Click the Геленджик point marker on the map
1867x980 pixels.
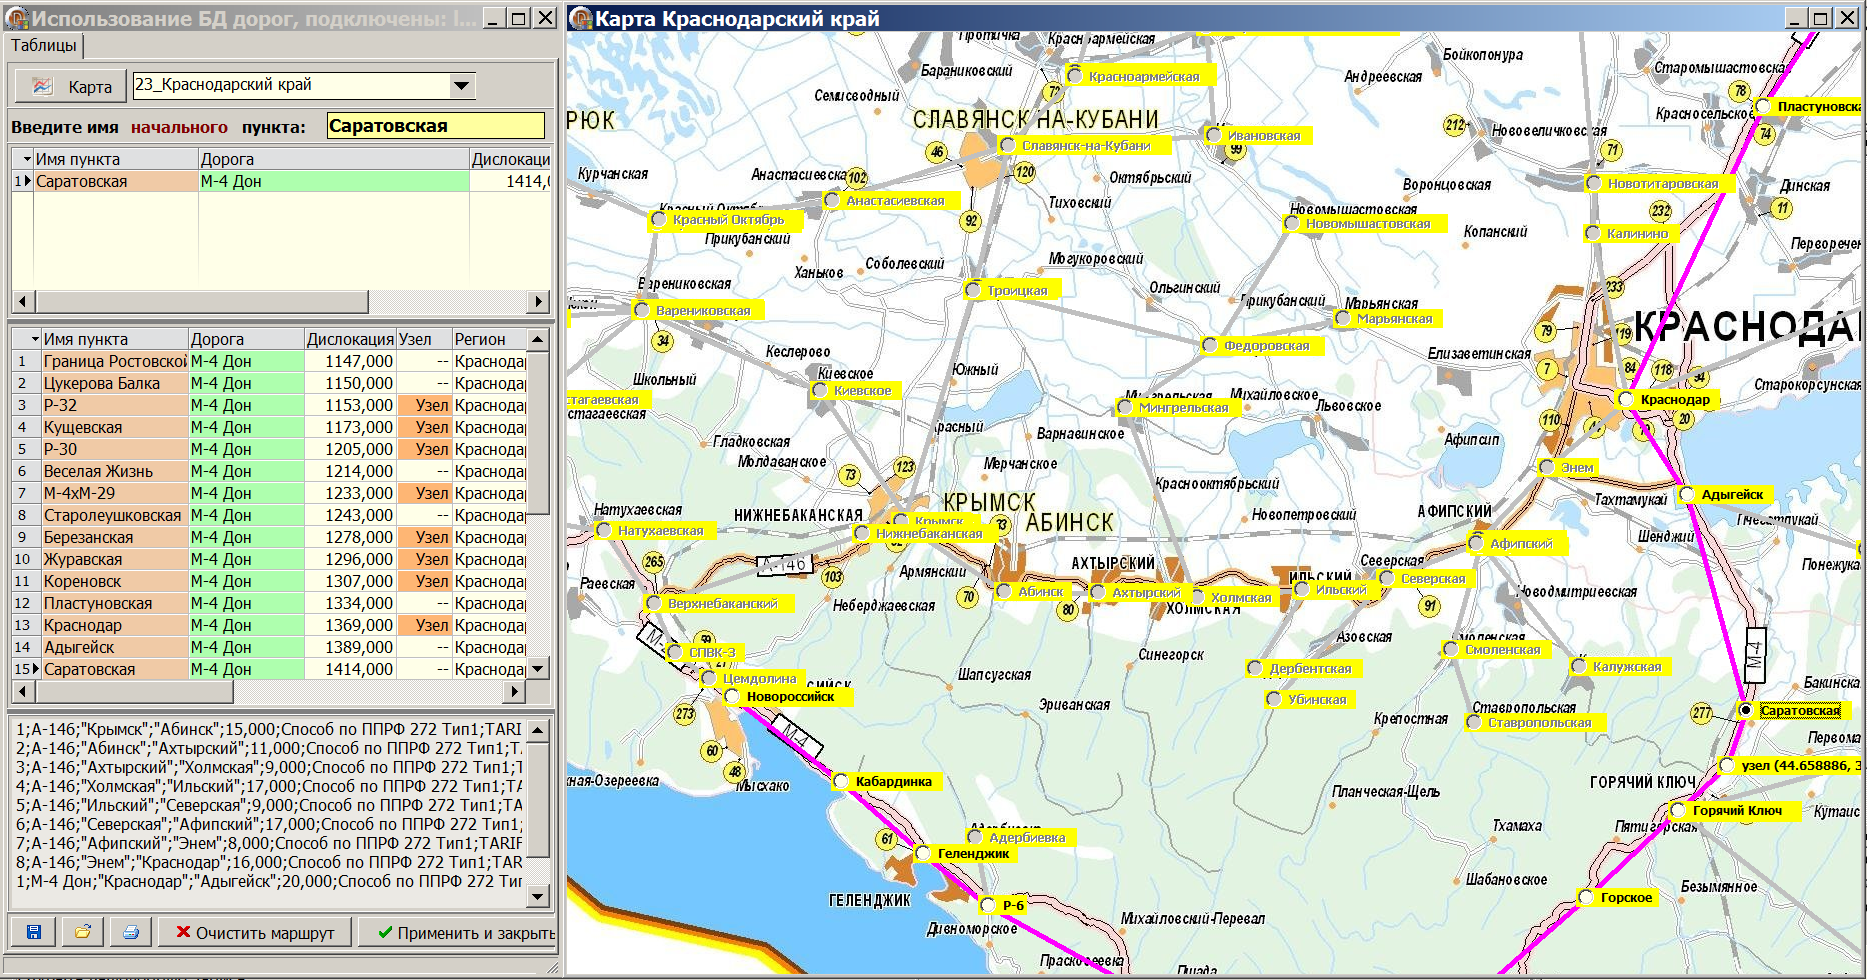923,854
